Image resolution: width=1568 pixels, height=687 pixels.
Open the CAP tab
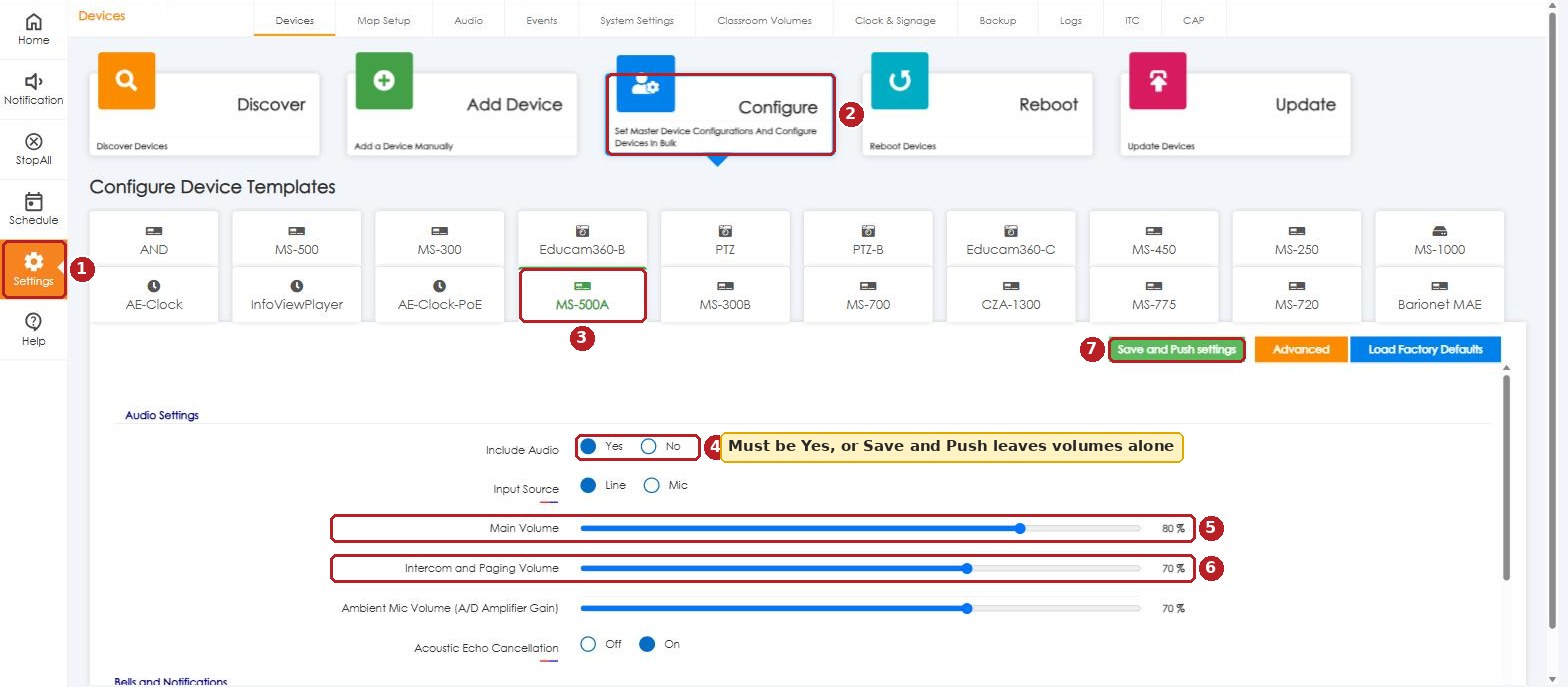point(1193,20)
